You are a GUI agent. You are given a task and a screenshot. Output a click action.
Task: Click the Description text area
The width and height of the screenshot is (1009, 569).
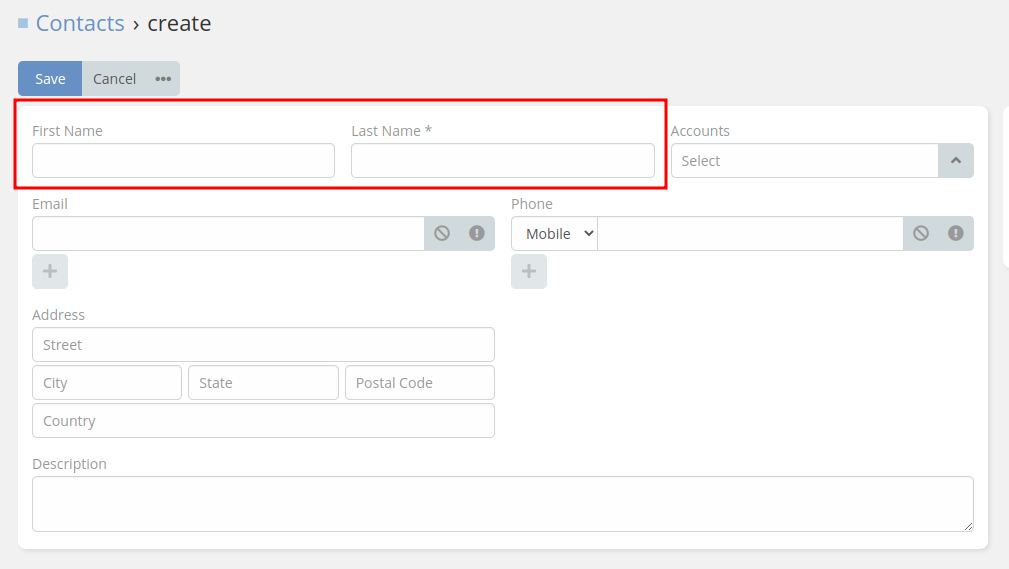pos(502,504)
